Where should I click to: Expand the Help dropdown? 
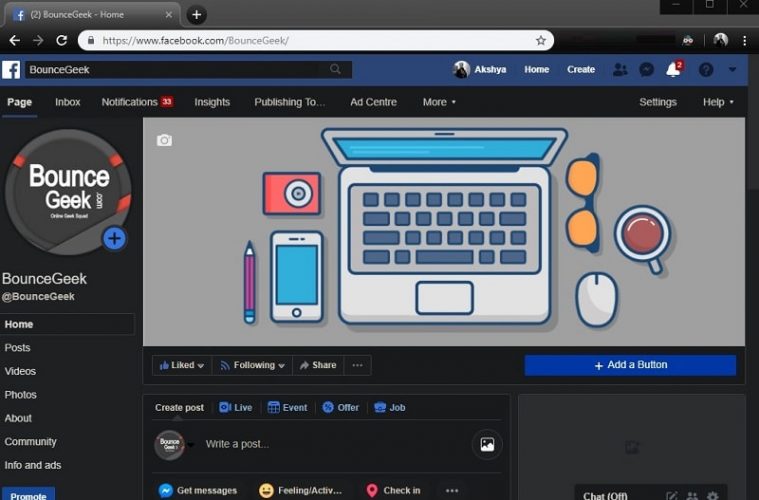click(x=718, y=102)
